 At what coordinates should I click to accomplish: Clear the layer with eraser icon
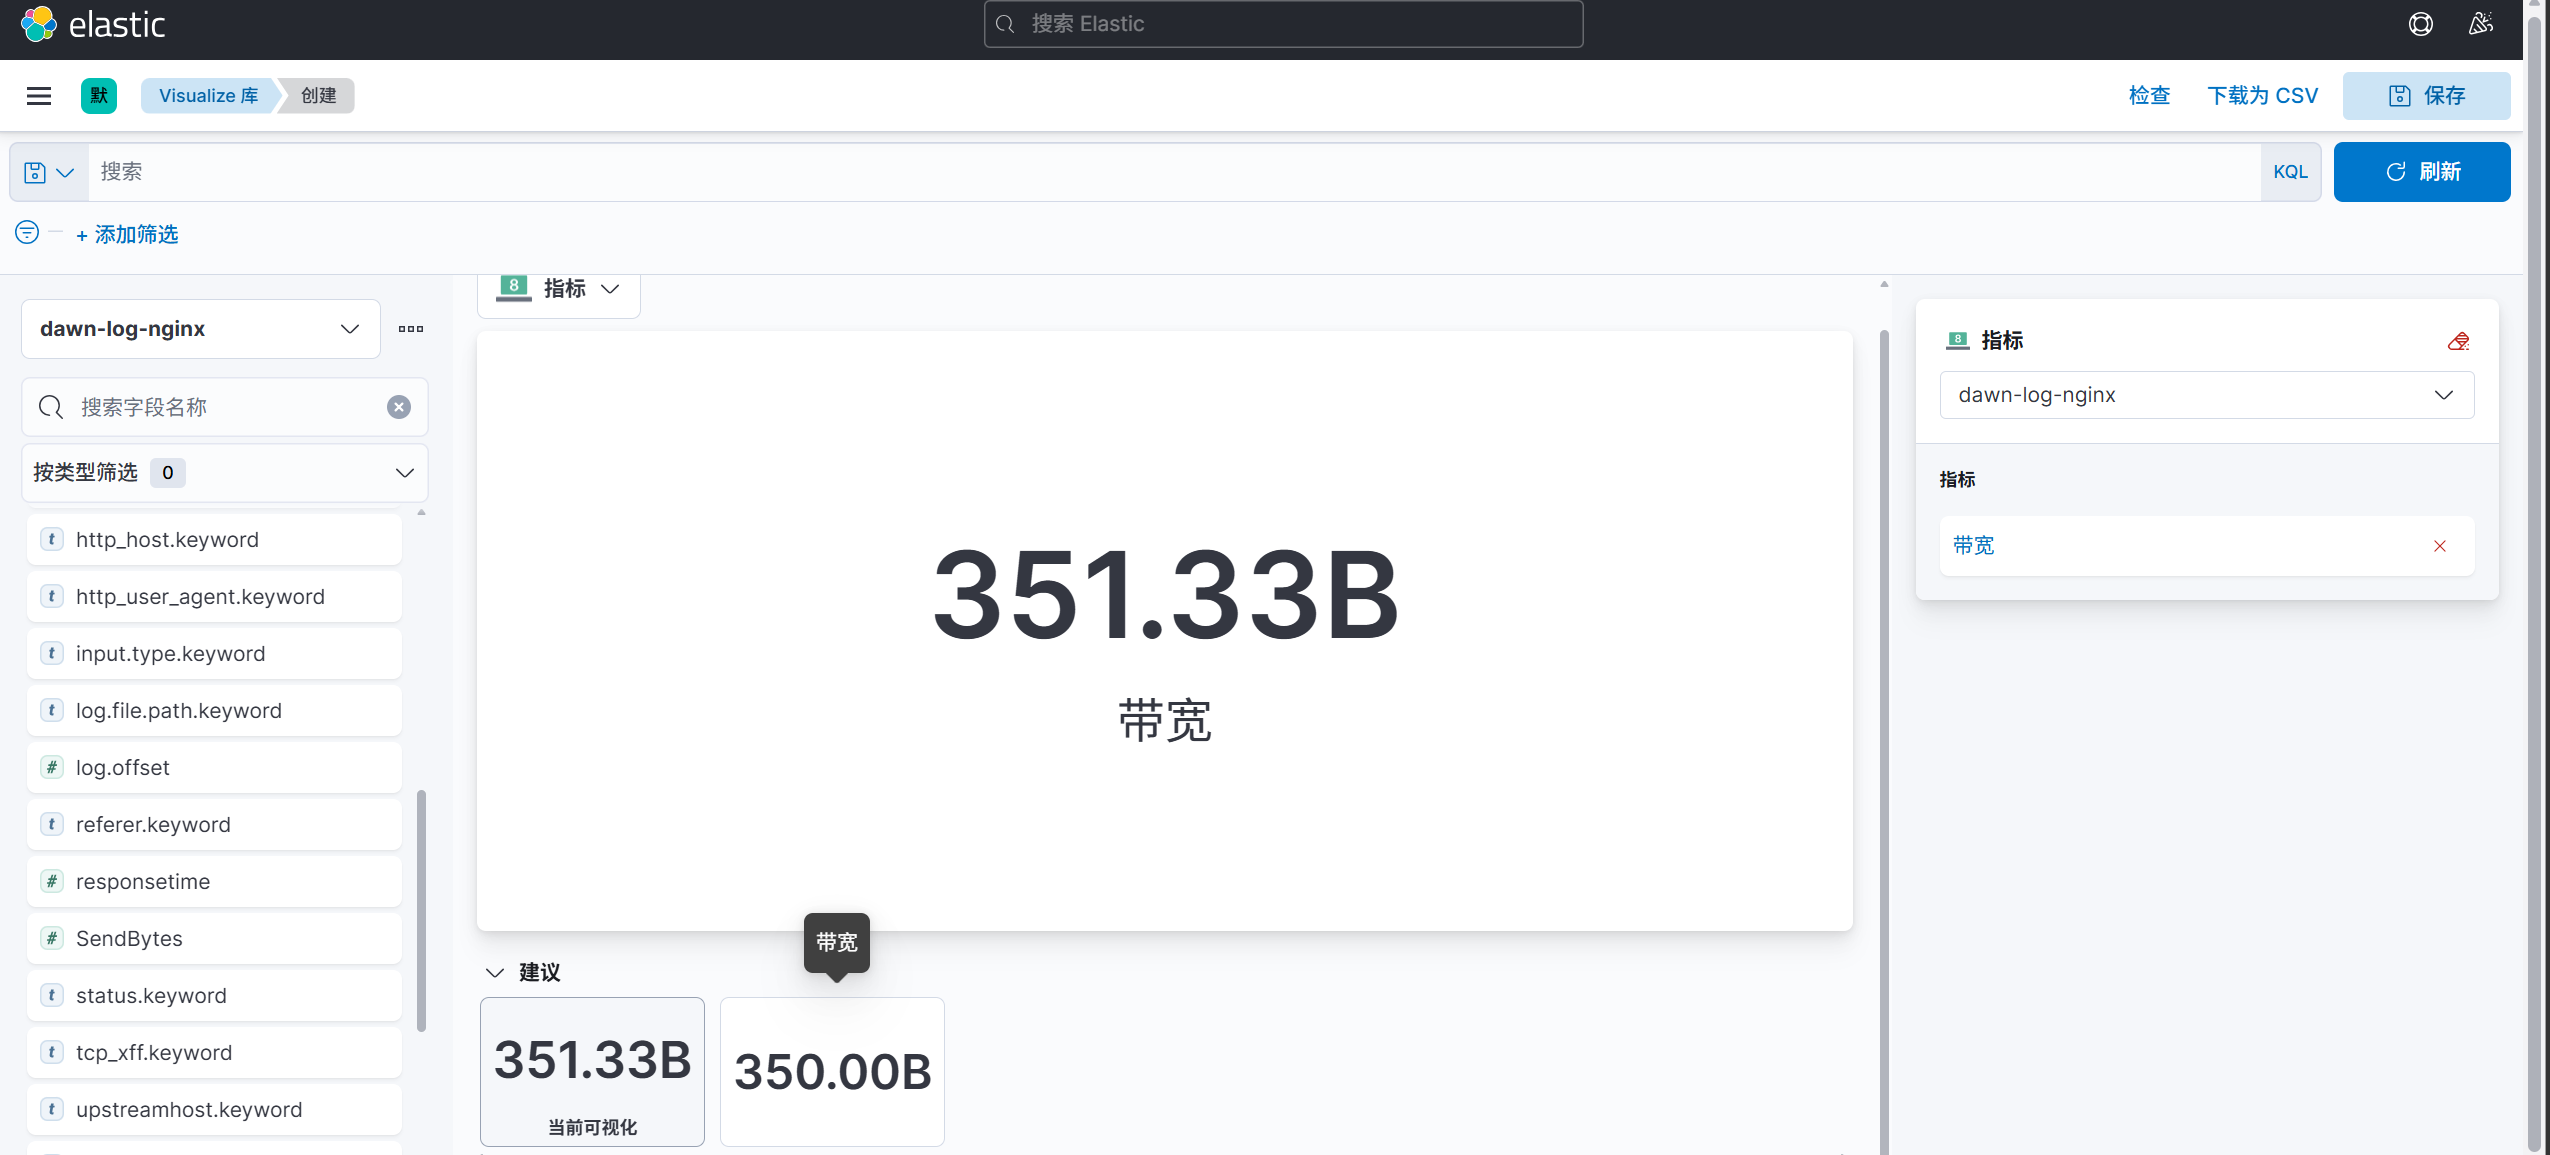[2458, 341]
